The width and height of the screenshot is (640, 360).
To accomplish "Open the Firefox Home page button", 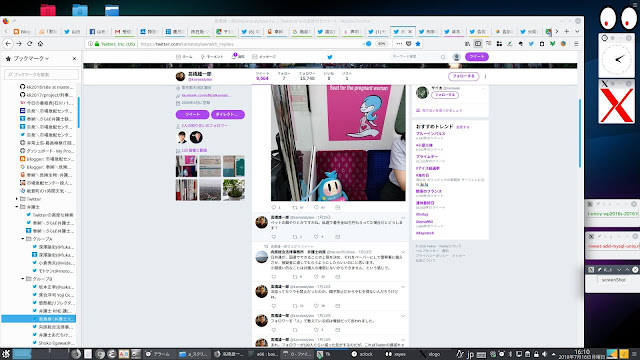I will (40, 44).
